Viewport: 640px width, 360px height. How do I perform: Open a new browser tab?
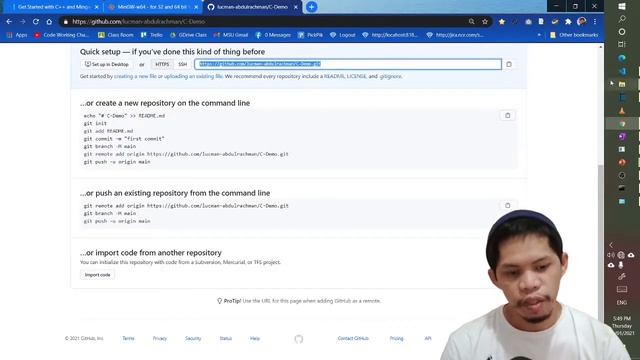[311, 7]
